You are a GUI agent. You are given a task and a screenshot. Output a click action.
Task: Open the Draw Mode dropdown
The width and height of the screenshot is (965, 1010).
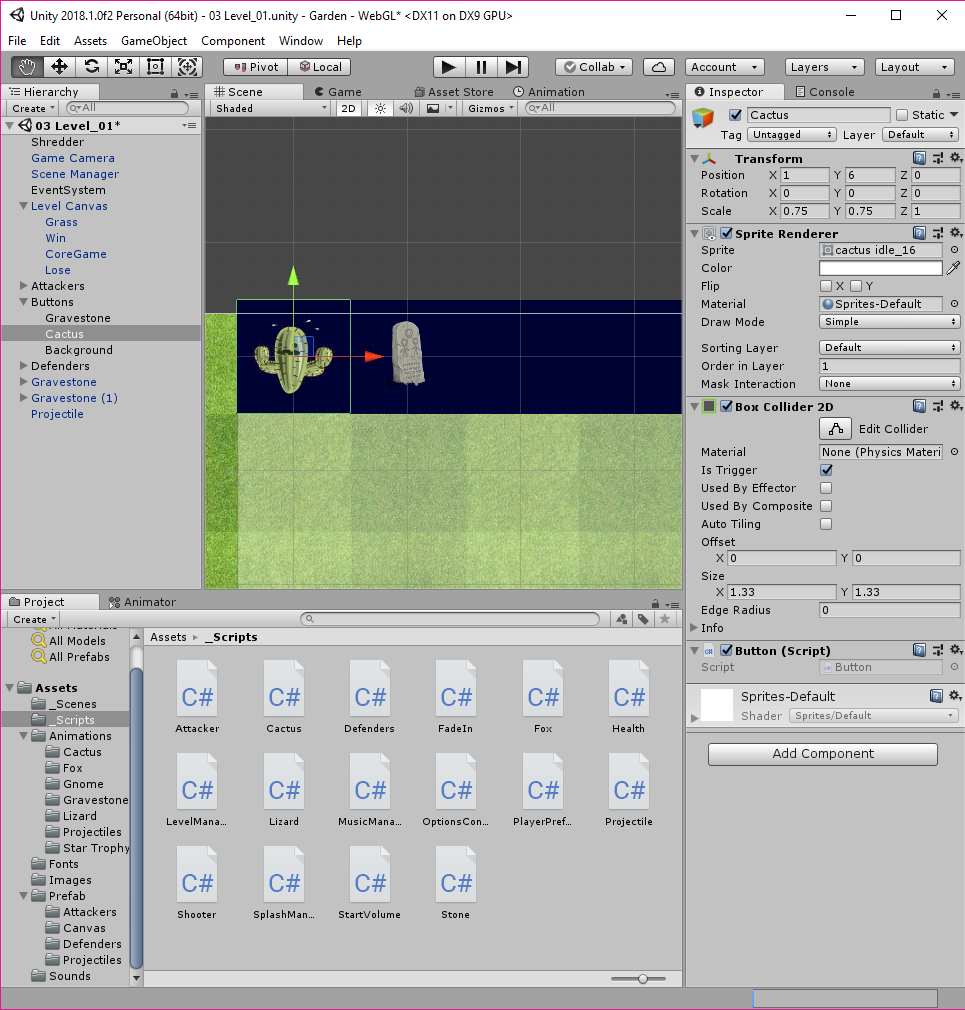[889, 322]
